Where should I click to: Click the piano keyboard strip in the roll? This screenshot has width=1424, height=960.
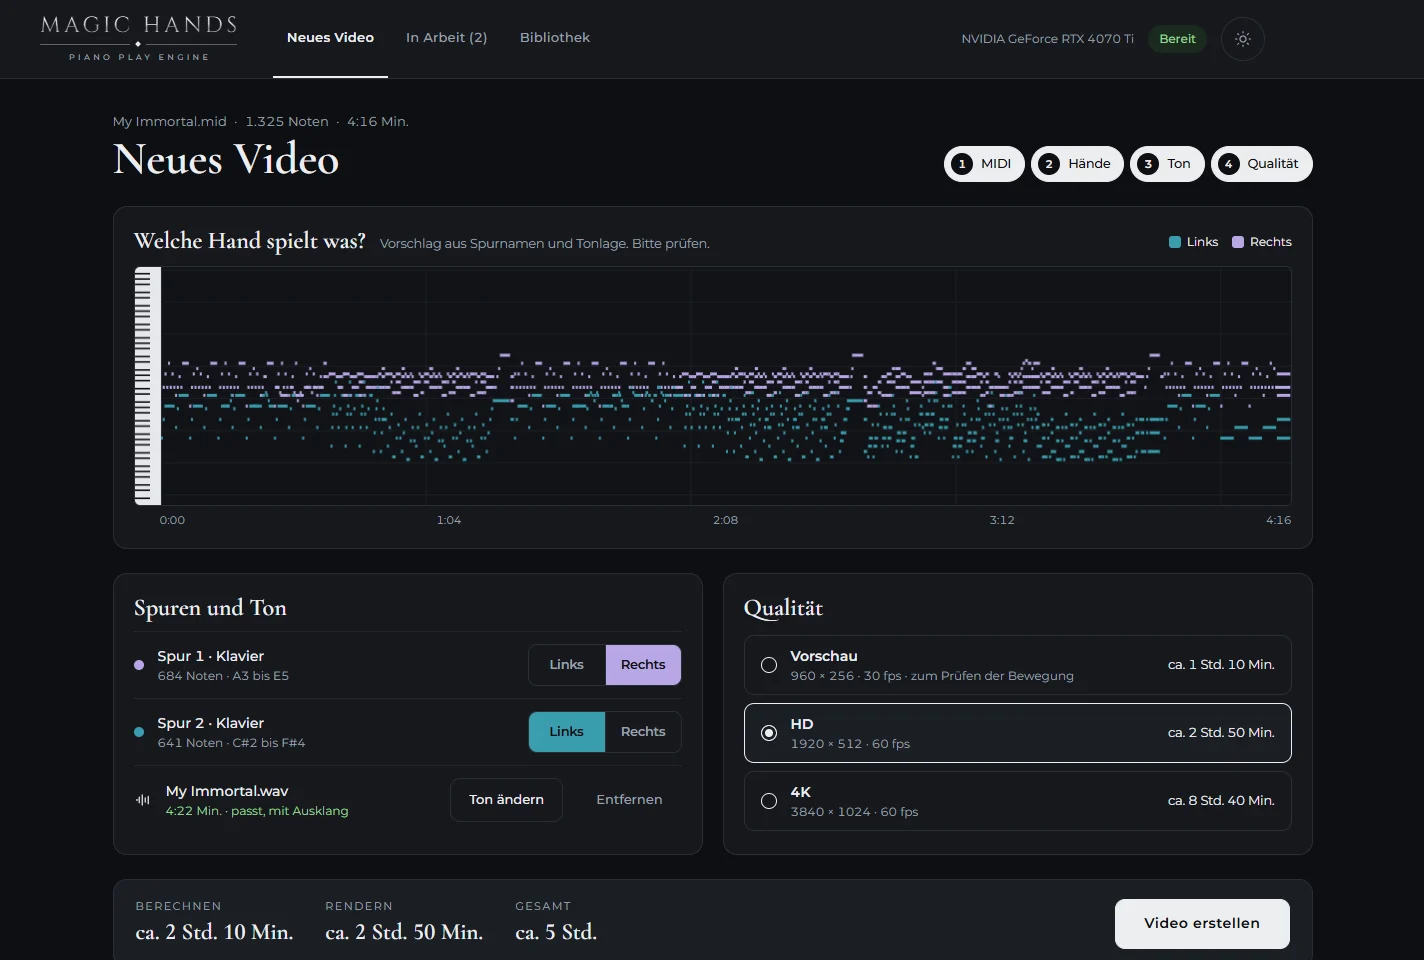[148, 386]
